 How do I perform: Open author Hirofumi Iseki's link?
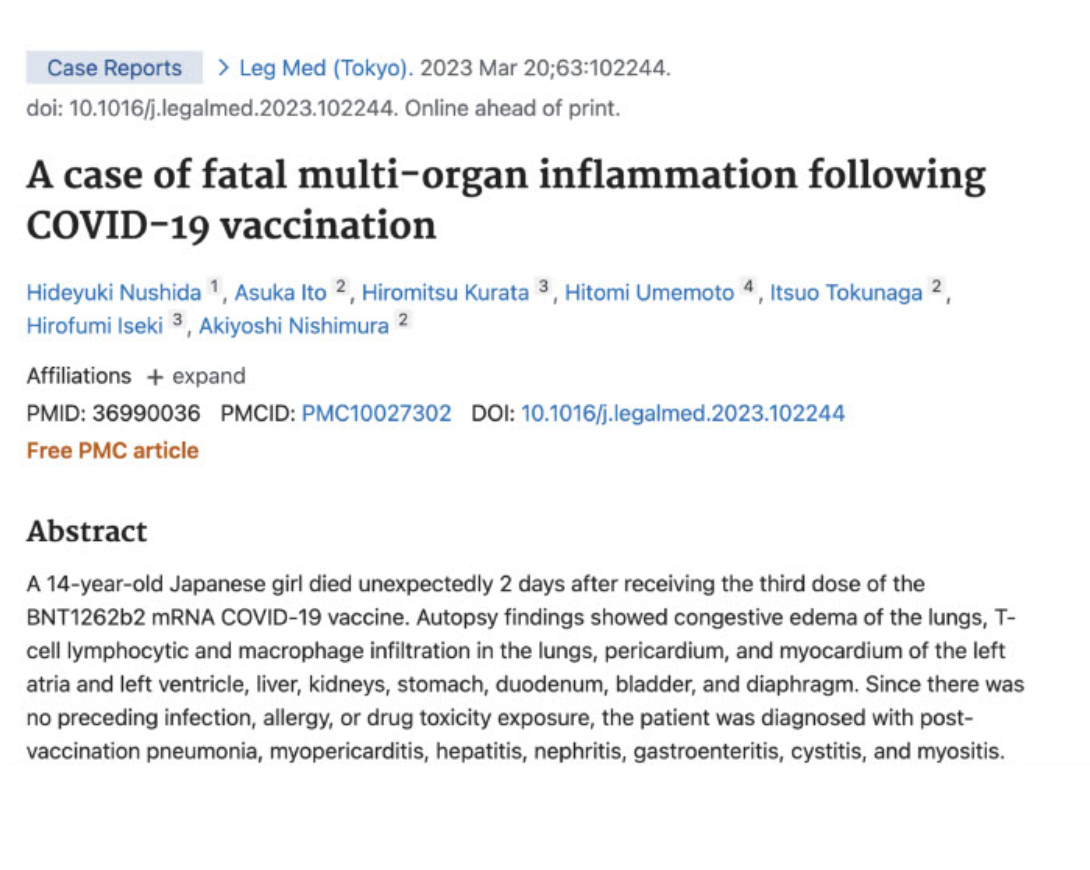tap(95, 326)
